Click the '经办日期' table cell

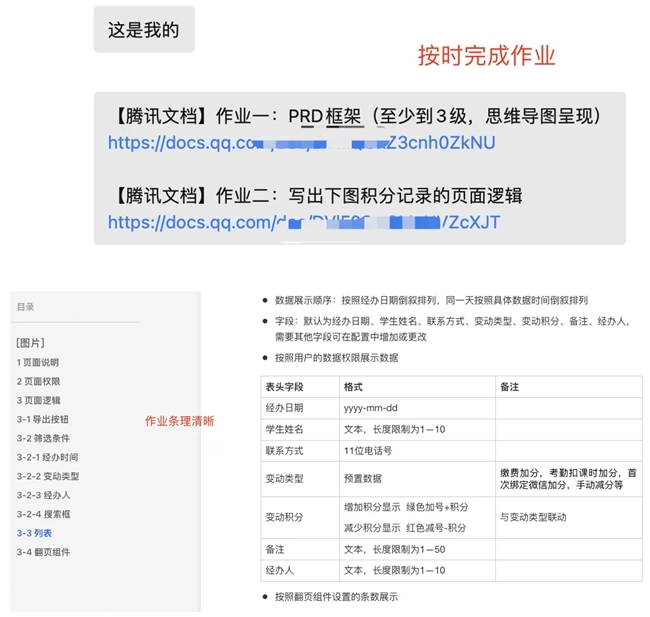pos(300,408)
